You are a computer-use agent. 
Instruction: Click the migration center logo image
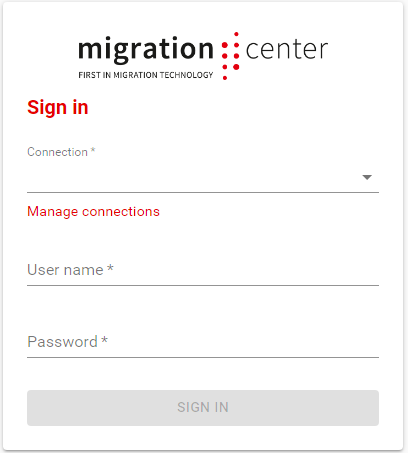(203, 56)
